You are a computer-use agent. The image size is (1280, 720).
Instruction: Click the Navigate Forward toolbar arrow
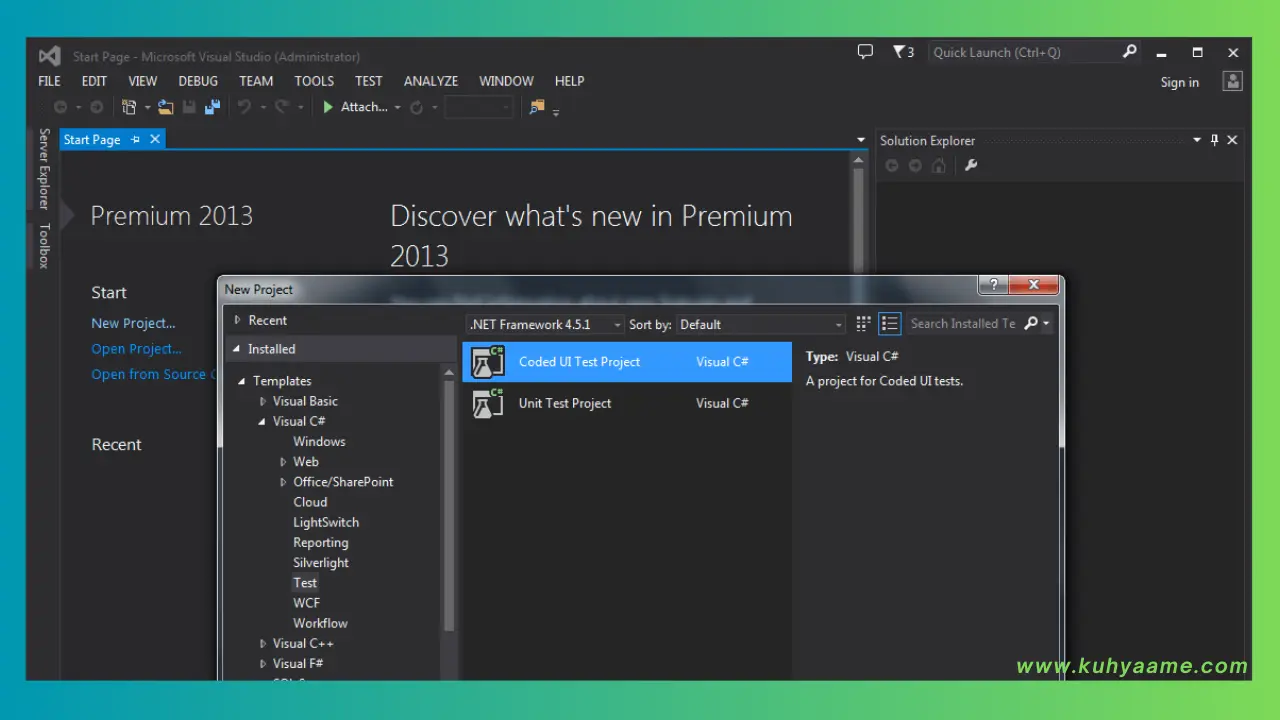97,107
